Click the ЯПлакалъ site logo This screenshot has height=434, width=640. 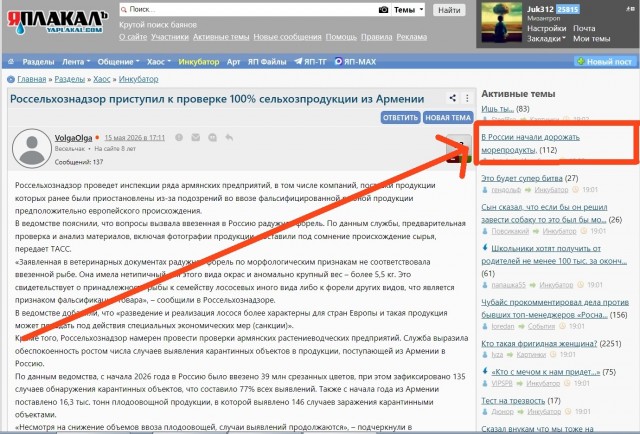(57, 22)
